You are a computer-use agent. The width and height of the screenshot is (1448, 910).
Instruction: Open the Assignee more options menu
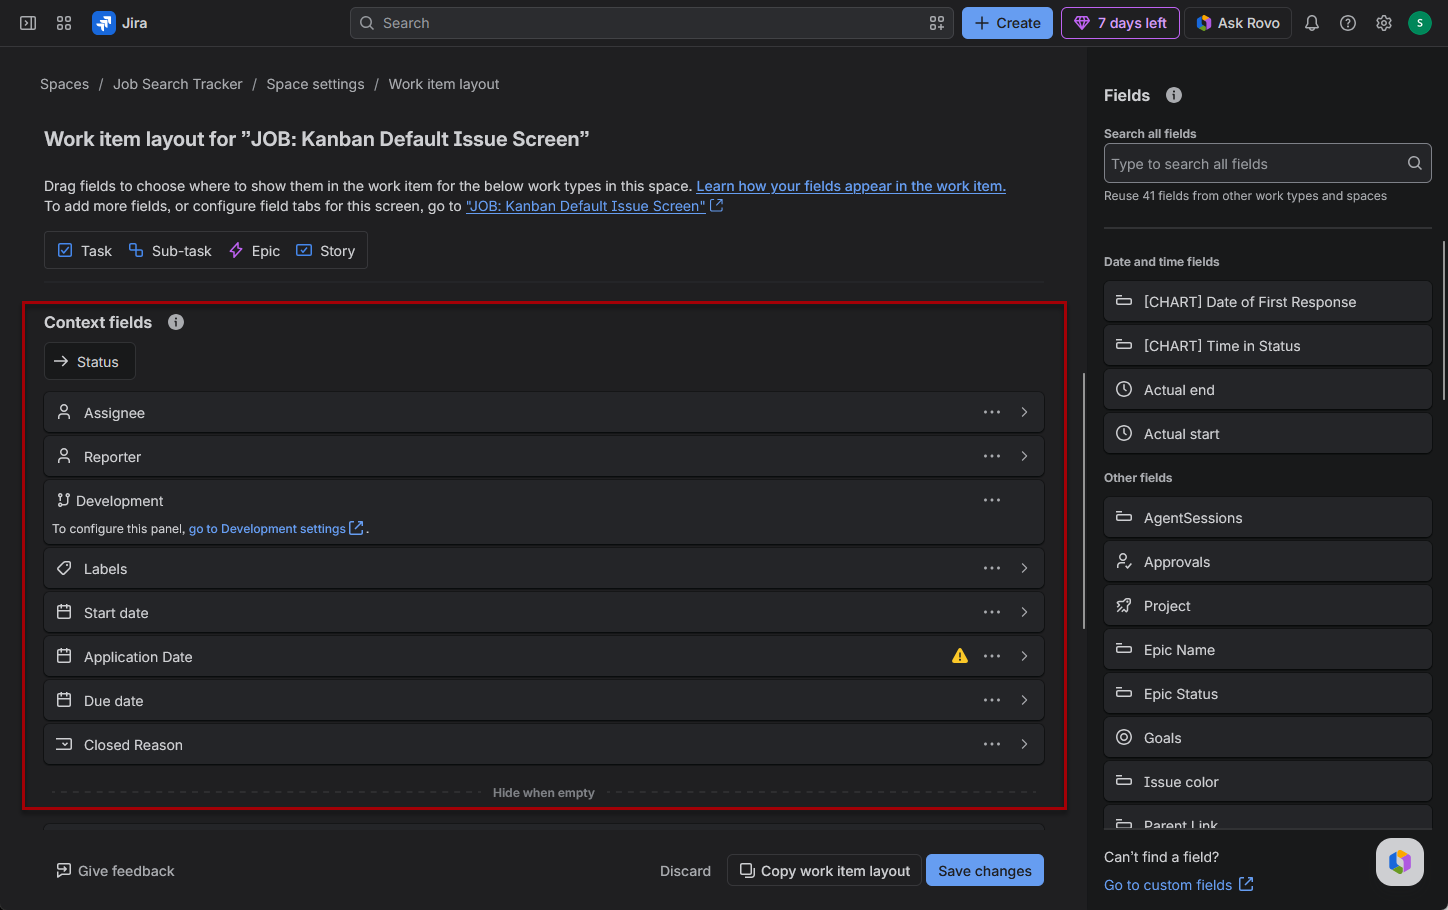tap(992, 412)
